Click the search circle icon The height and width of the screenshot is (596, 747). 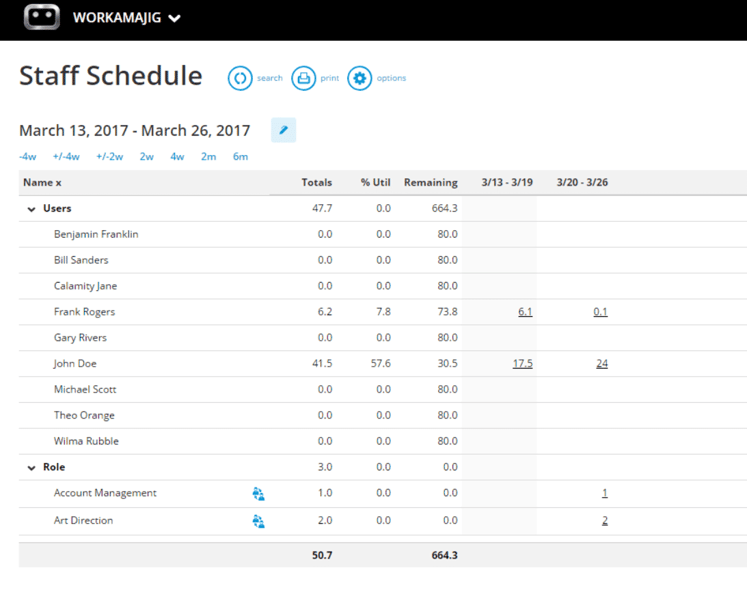(x=240, y=78)
